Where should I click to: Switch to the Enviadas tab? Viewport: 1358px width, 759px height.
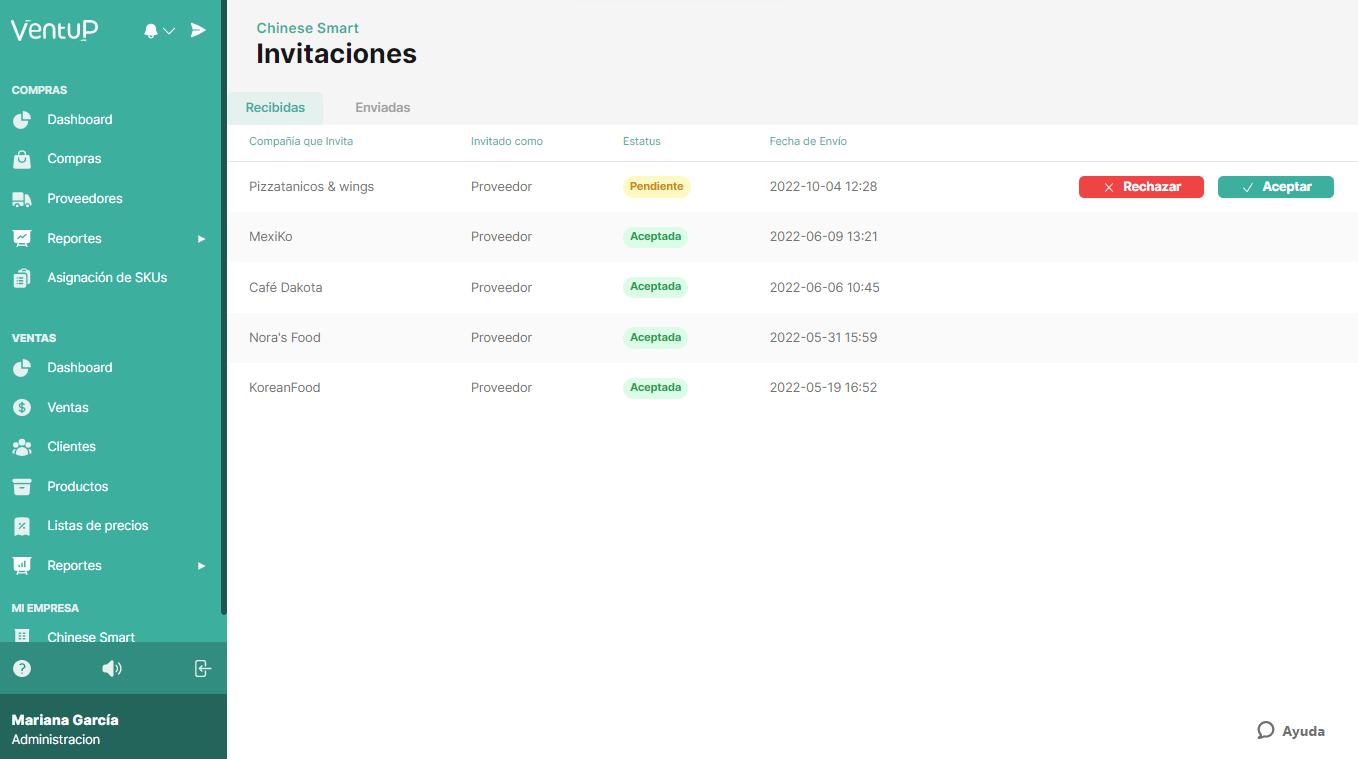coord(383,108)
